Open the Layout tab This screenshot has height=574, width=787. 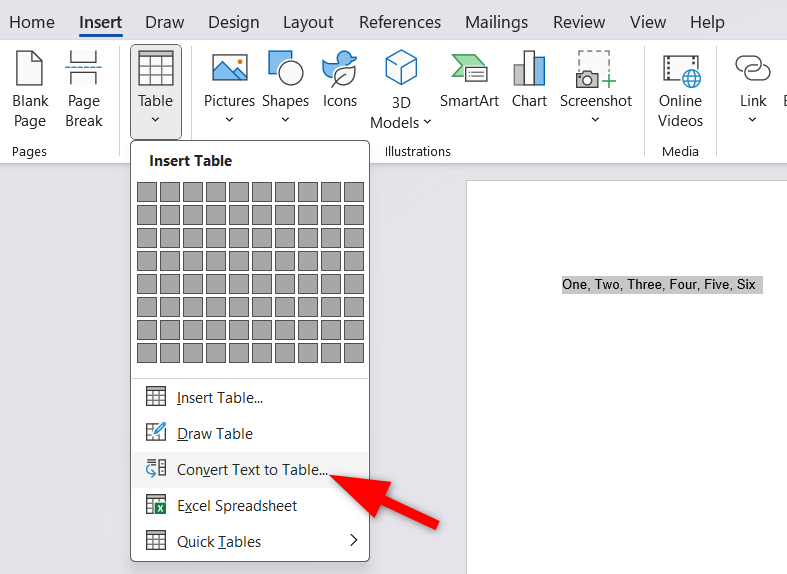pyautogui.click(x=308, y=22)
